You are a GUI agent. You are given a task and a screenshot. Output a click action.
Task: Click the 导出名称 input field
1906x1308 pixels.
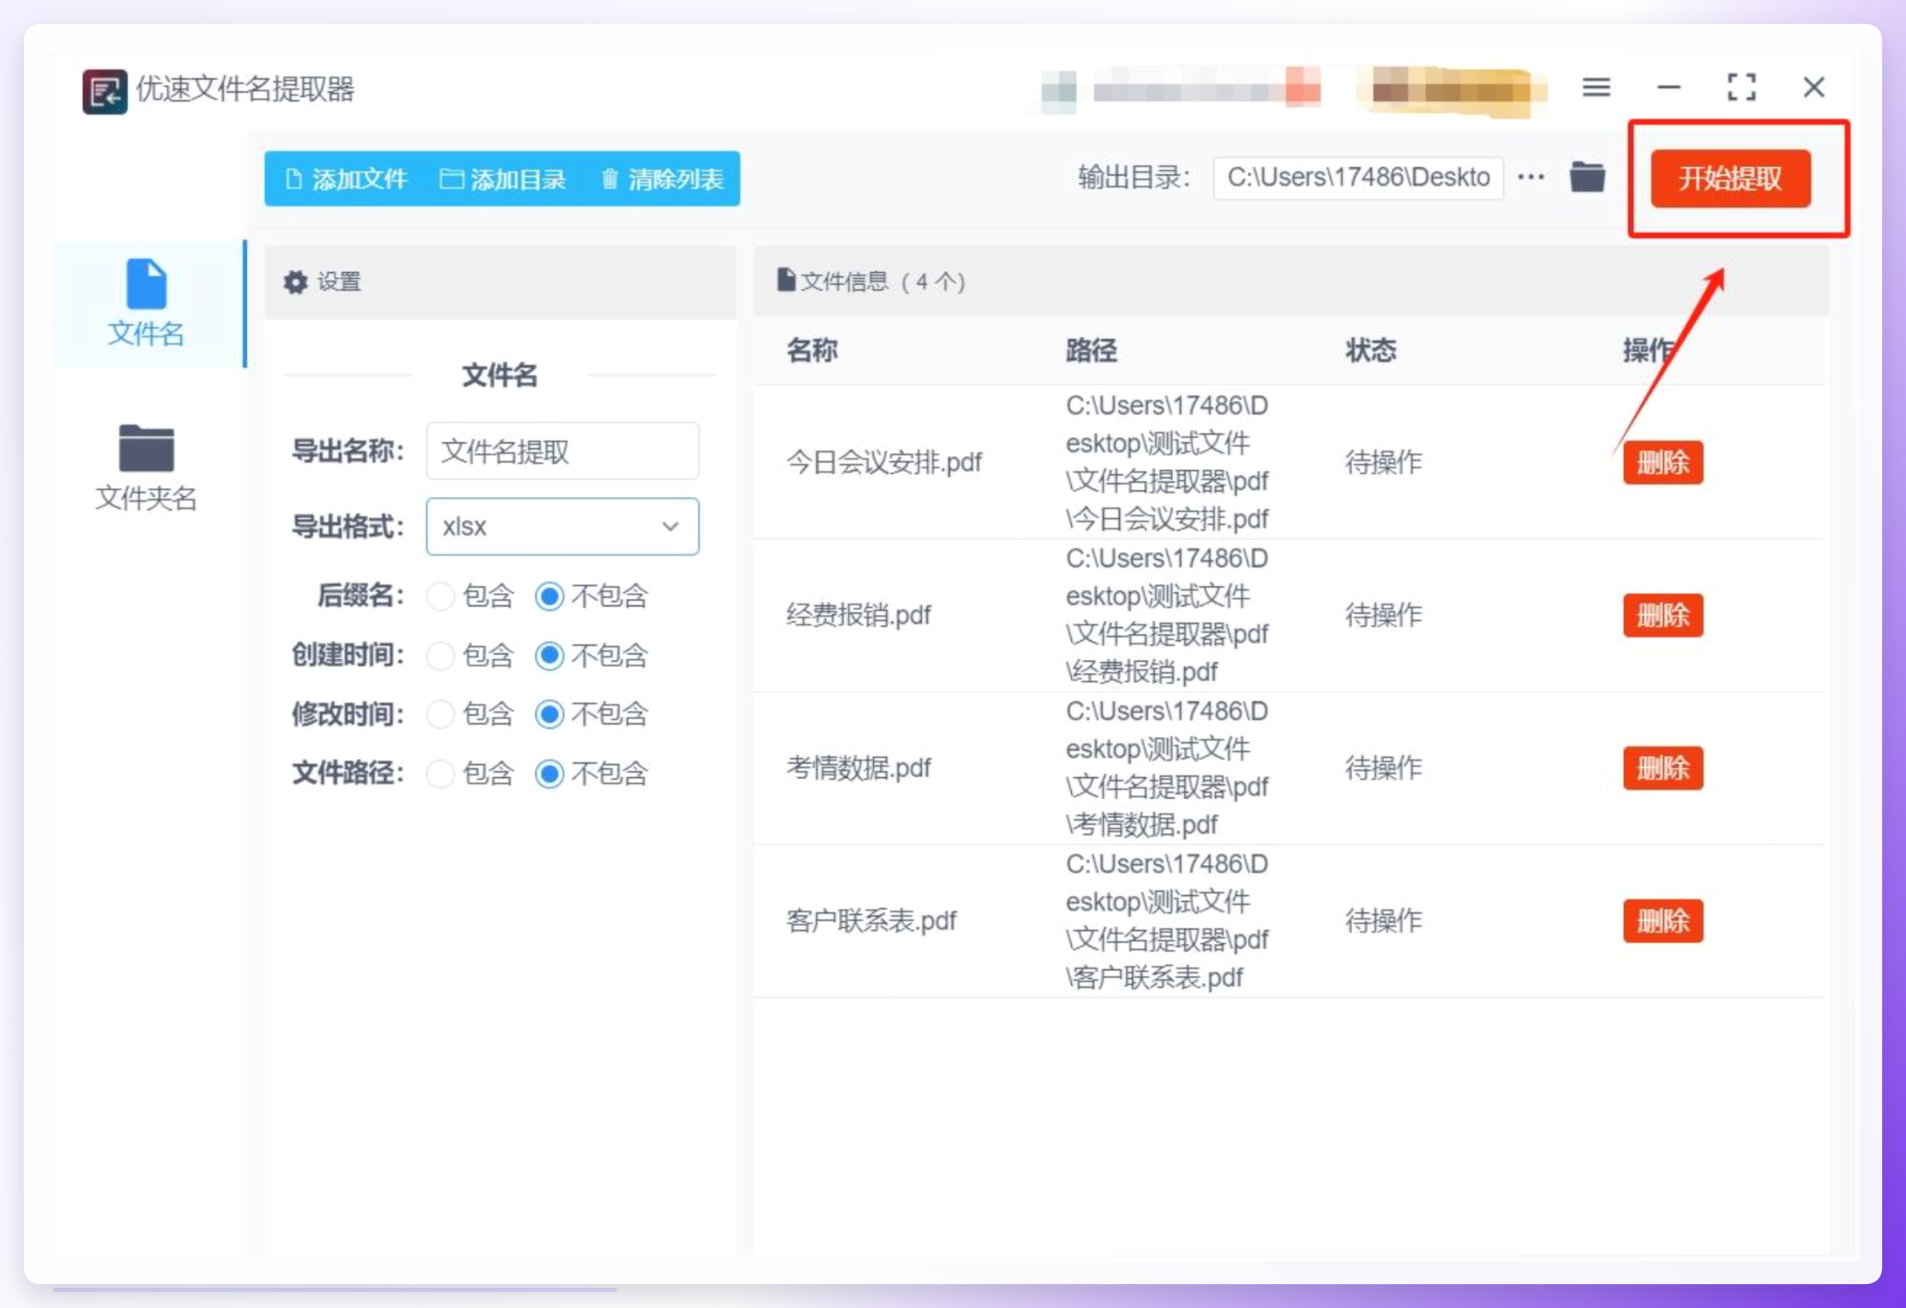[x=562, y=451]
